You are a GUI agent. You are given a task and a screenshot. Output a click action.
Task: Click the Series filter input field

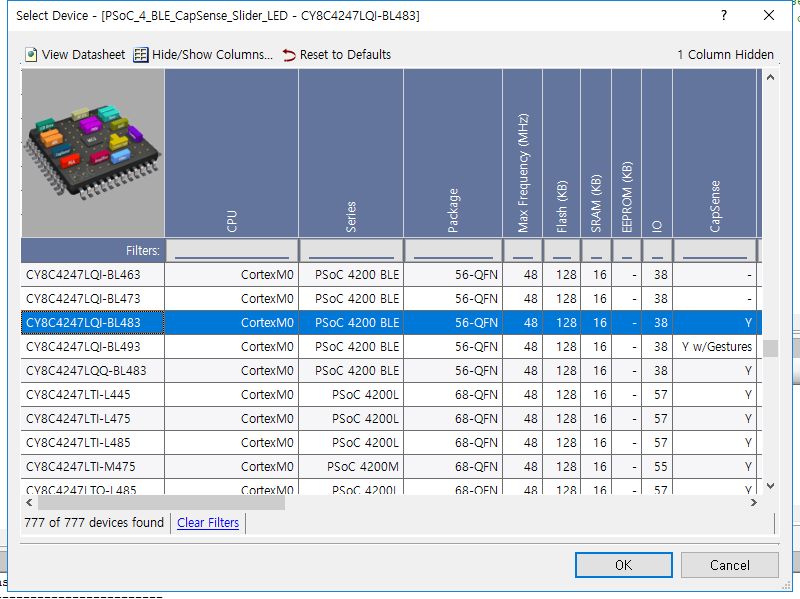coord(351,251)
